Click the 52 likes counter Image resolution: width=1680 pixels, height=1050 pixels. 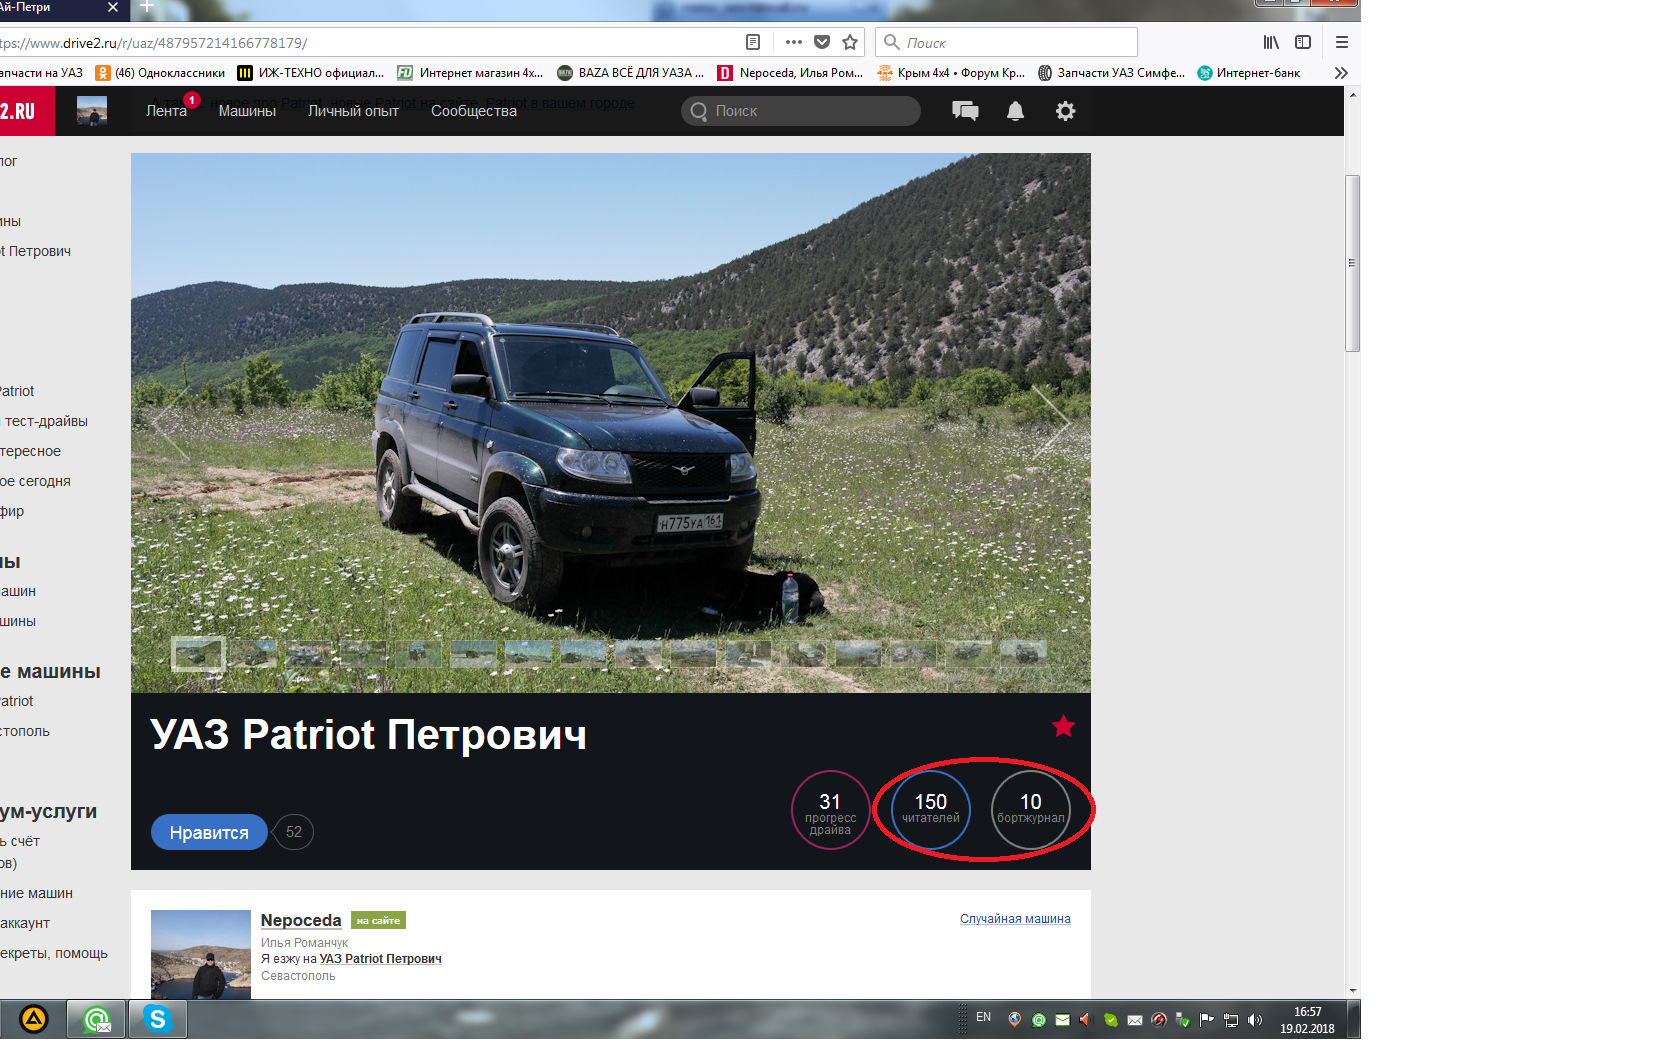point(294,832)
